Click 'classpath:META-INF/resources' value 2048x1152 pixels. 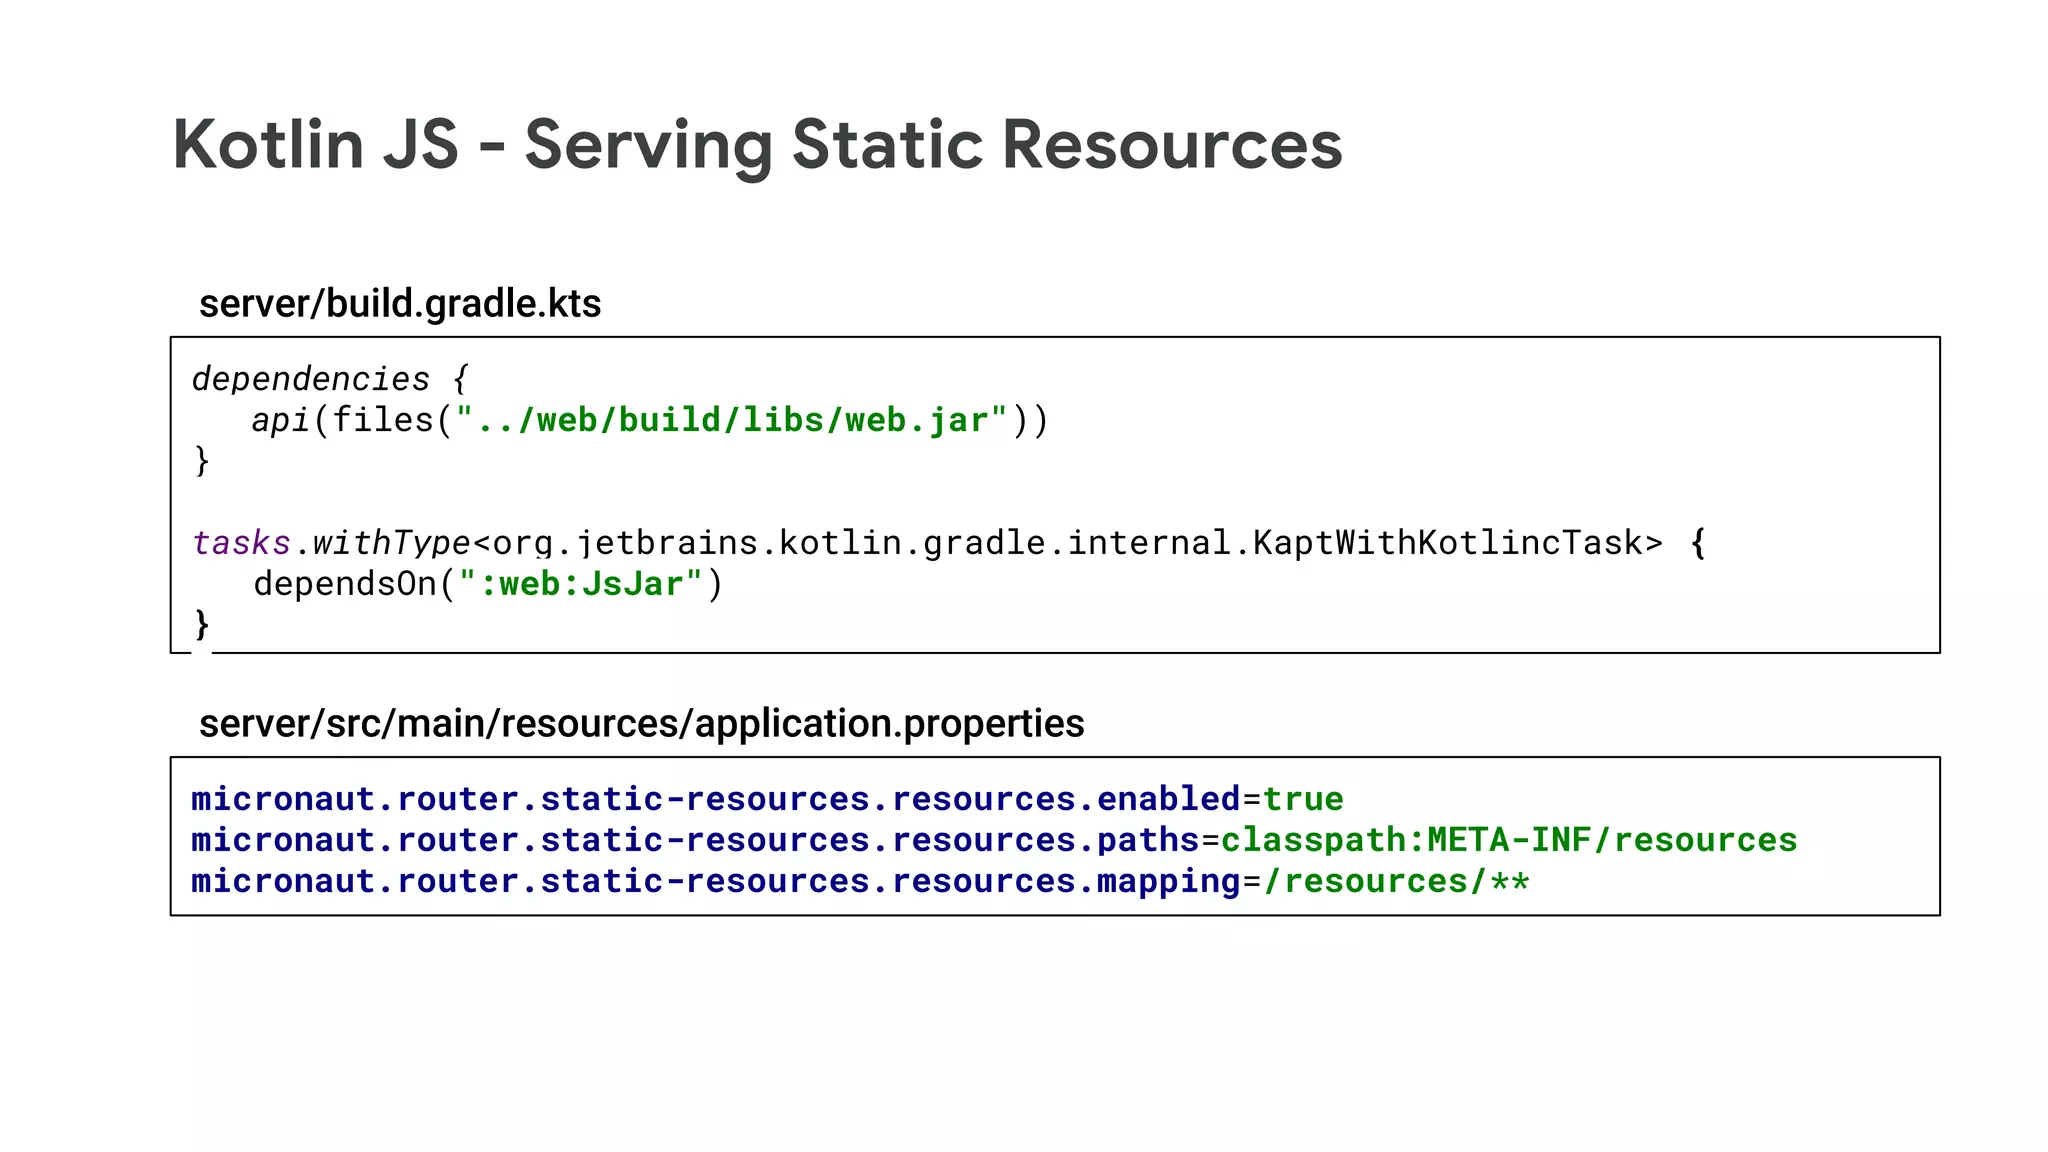[1509, 840]
